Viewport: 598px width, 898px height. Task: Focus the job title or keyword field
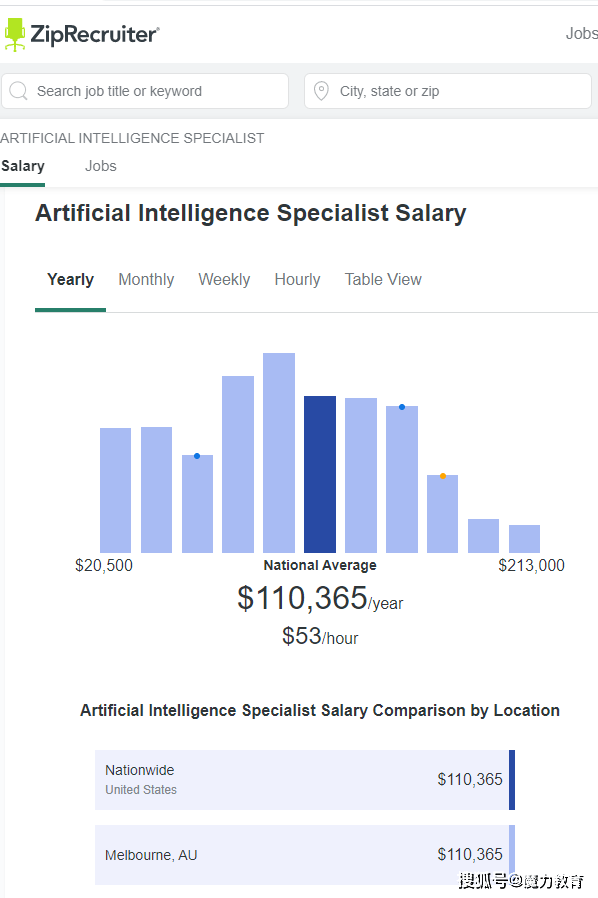coord(145,90)
